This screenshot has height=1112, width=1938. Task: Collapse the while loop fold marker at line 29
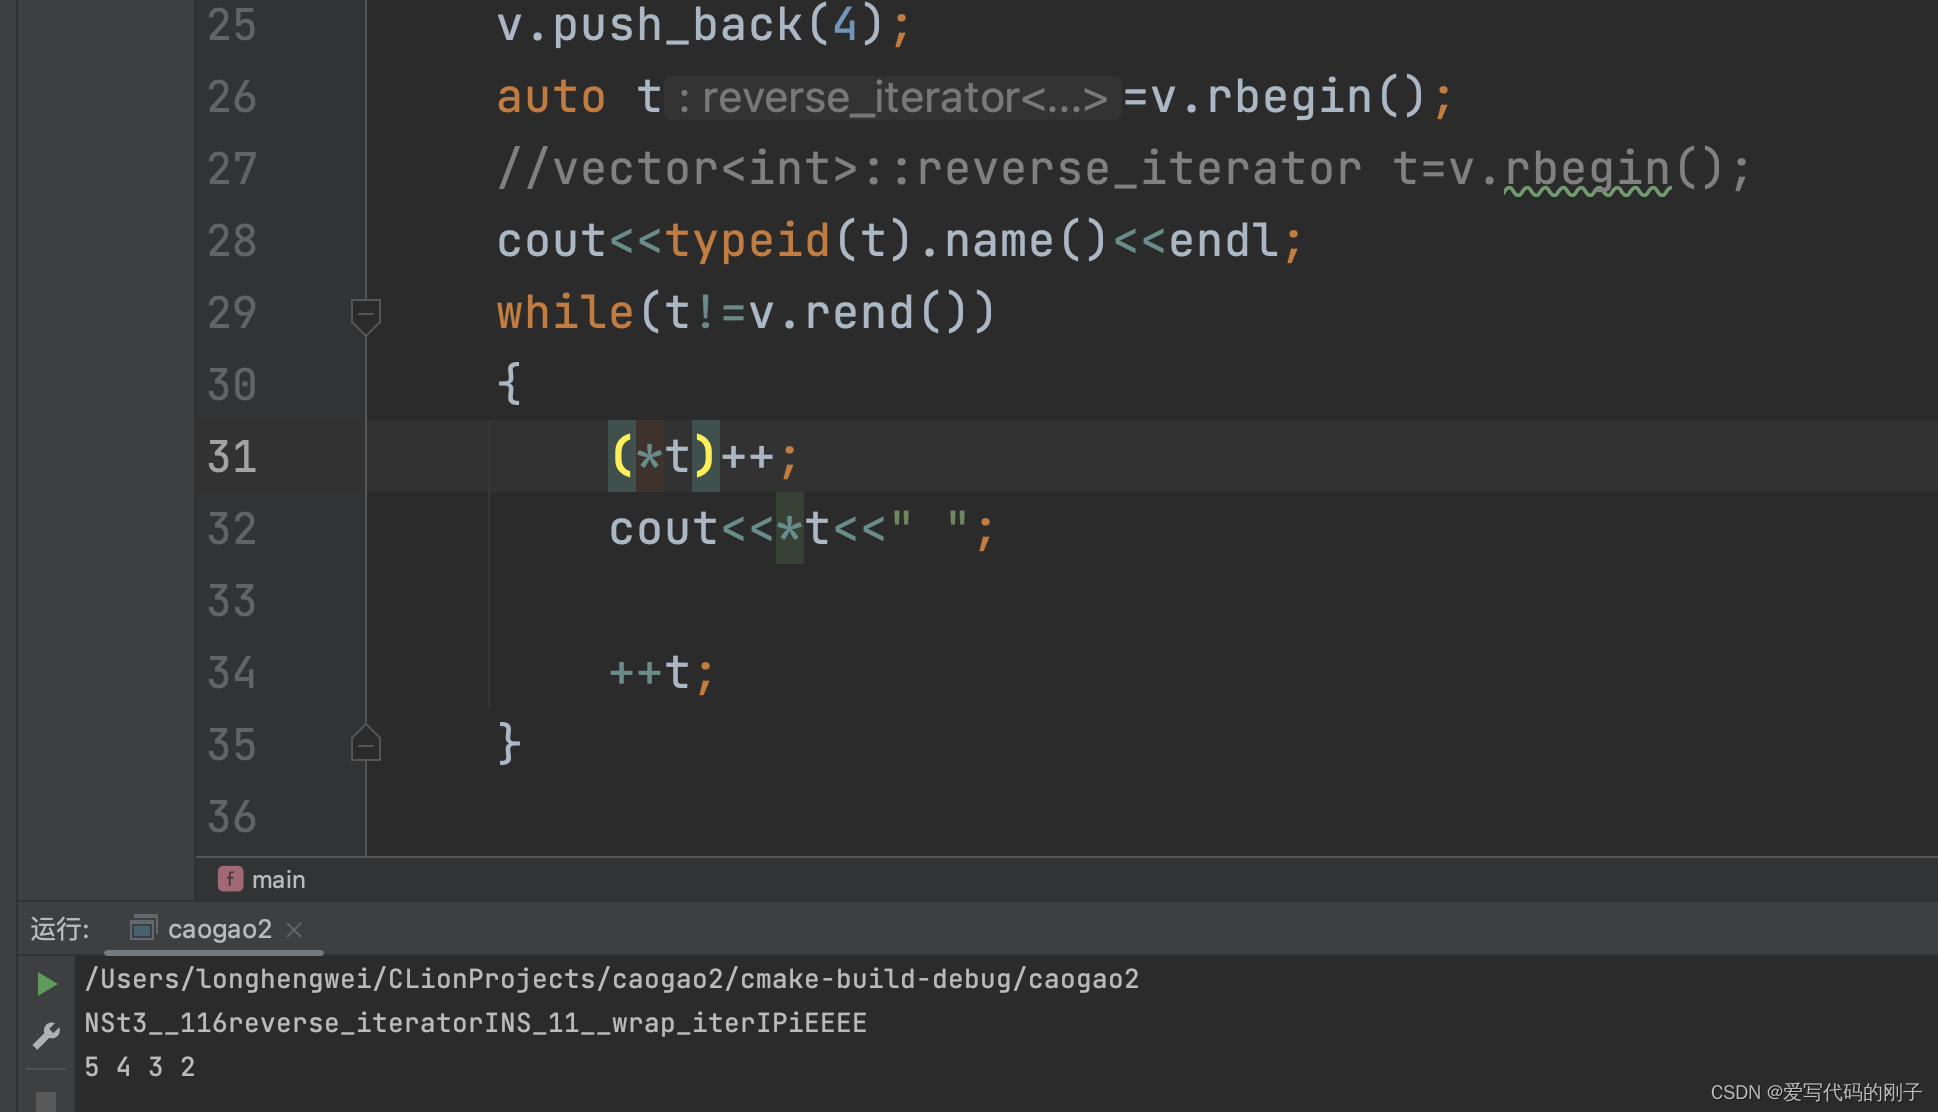pos(366,316)
